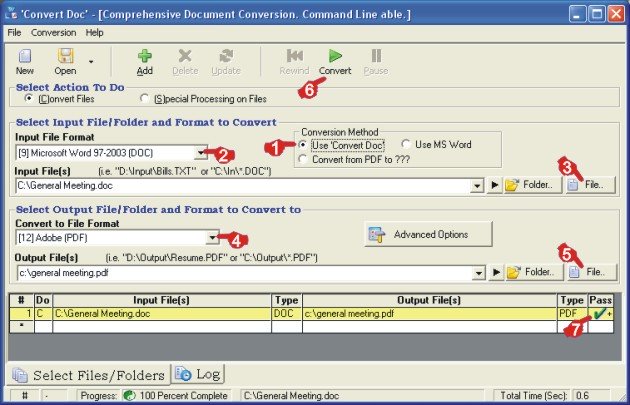Click the green Add plus icon
The width and height of the screenshot is (630, 405).
[145, 56]
